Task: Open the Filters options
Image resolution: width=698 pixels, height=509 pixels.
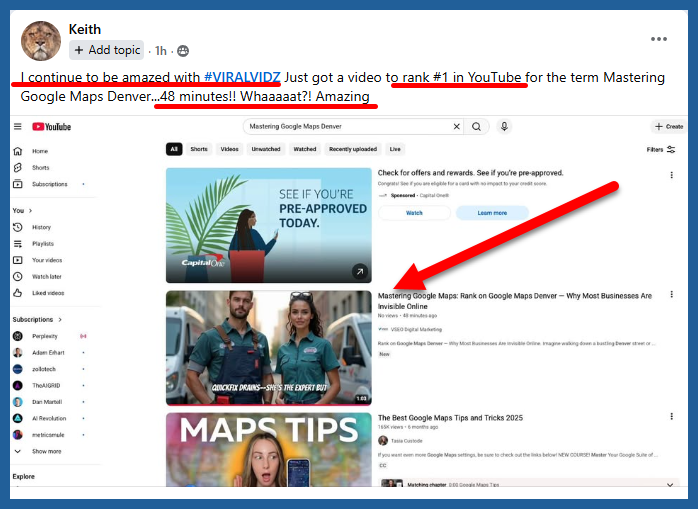Action: [661, 149]
